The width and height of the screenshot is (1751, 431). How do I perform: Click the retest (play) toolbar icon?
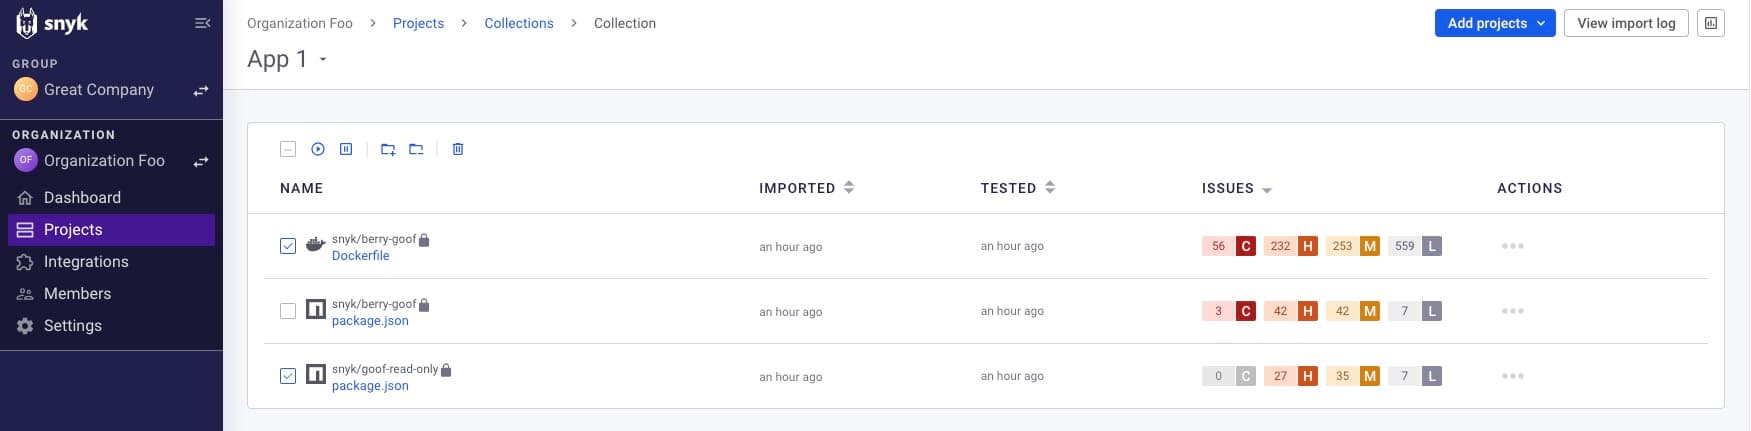coord(318,149)
